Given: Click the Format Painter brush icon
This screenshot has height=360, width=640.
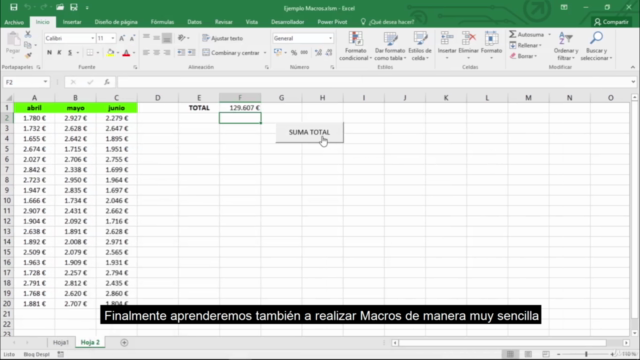Looking at the screenshot, I should (x=28, y=55).
